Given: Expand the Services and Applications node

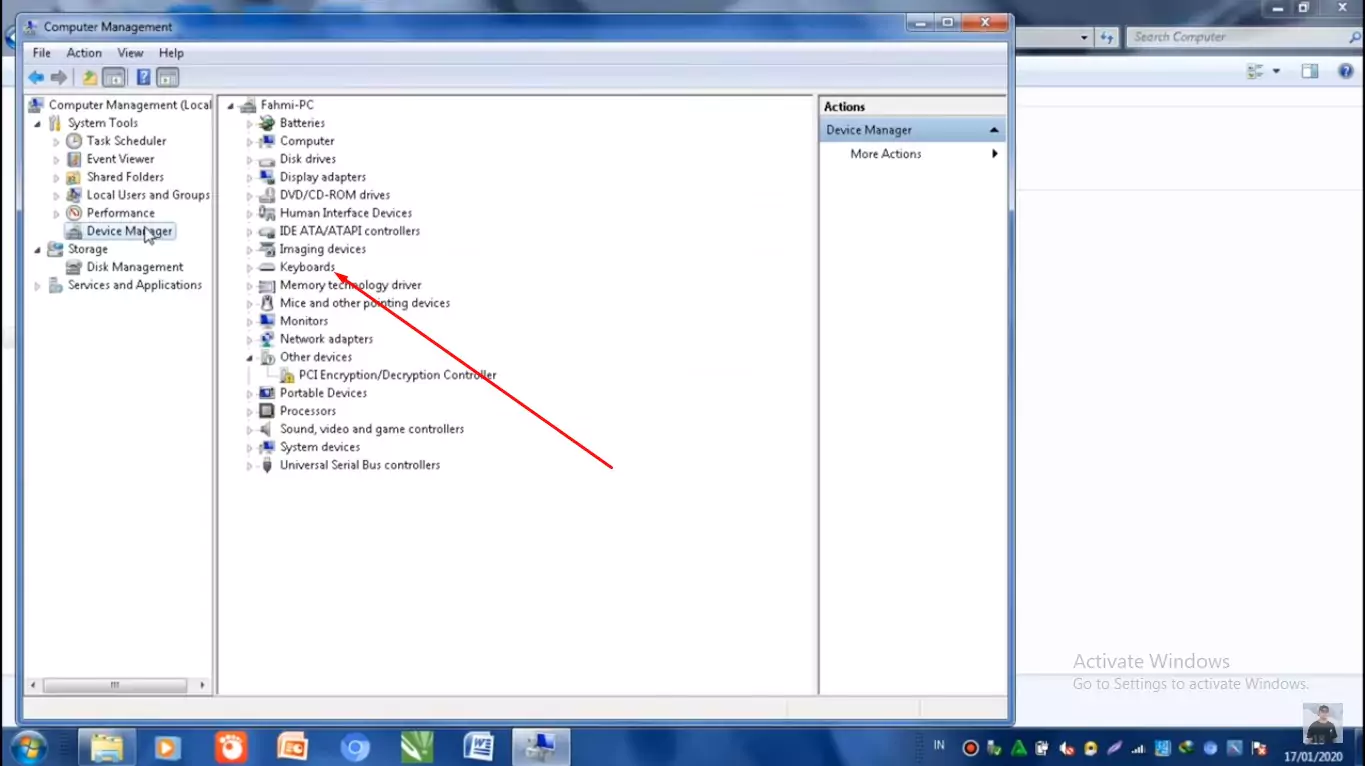Looking at the screenshot, I should [x=38, y=286].
